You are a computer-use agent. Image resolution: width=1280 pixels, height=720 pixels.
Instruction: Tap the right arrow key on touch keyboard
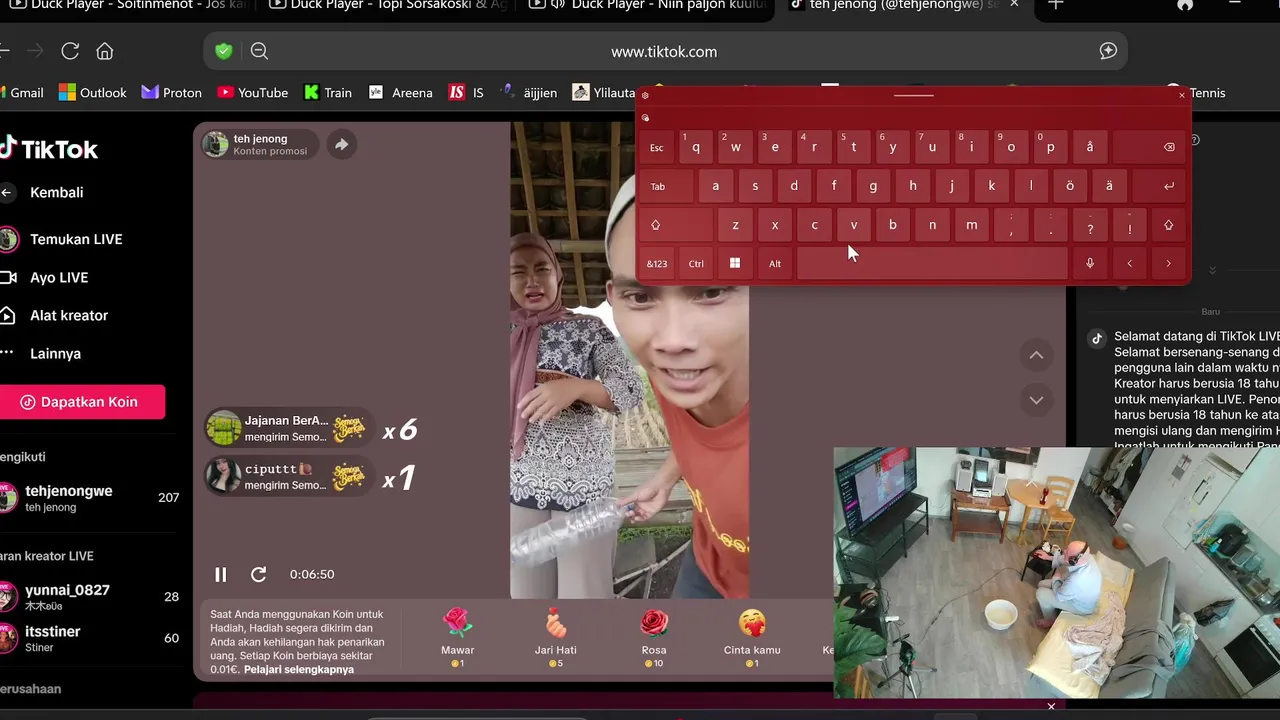click(x=1168, y=264)
